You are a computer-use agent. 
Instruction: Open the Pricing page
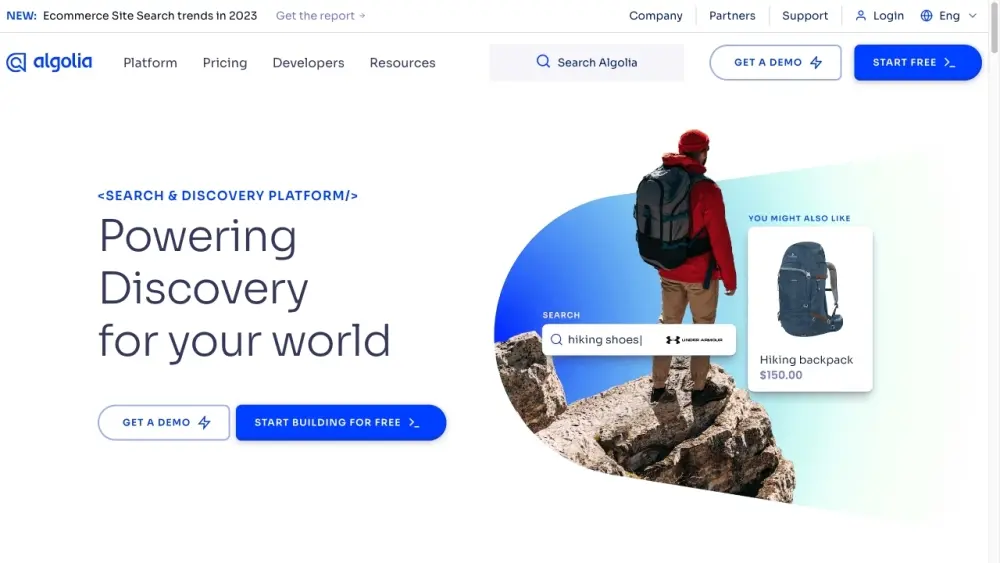(224, 62)
